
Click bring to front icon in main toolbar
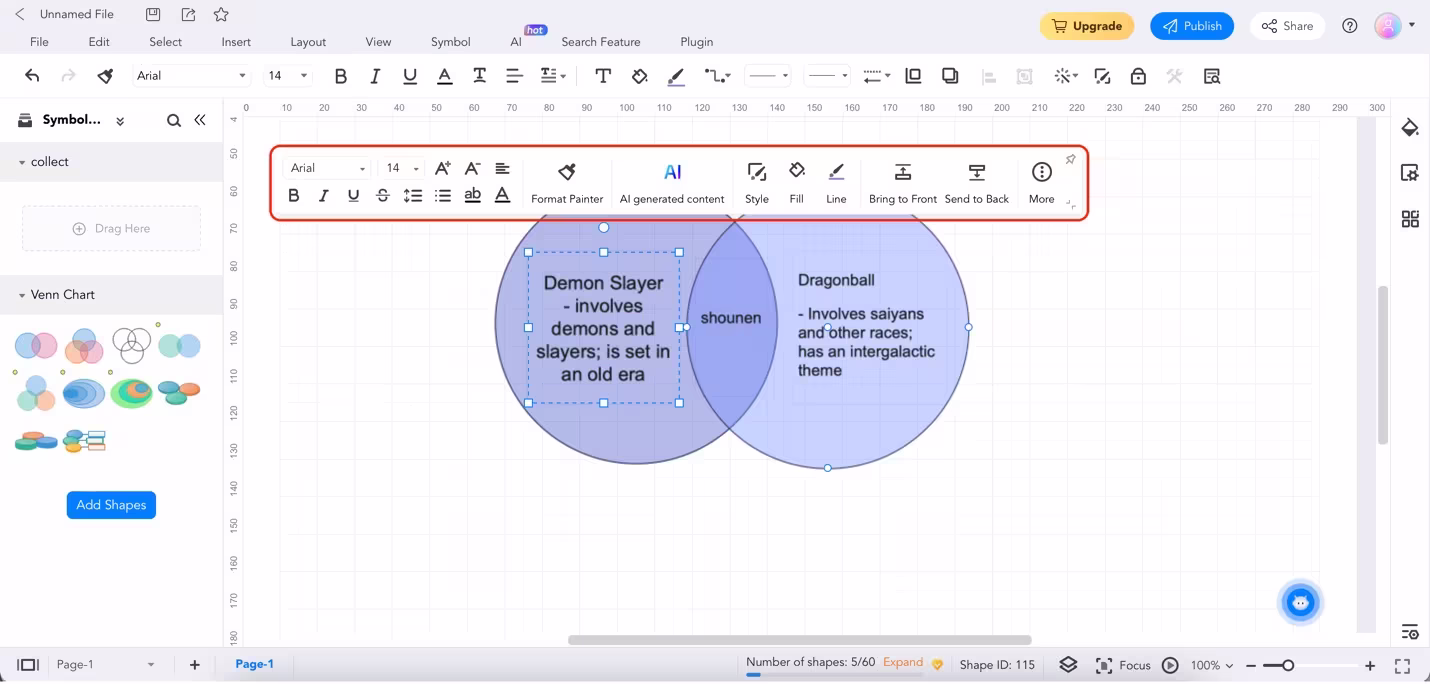(x=913, y=76)
